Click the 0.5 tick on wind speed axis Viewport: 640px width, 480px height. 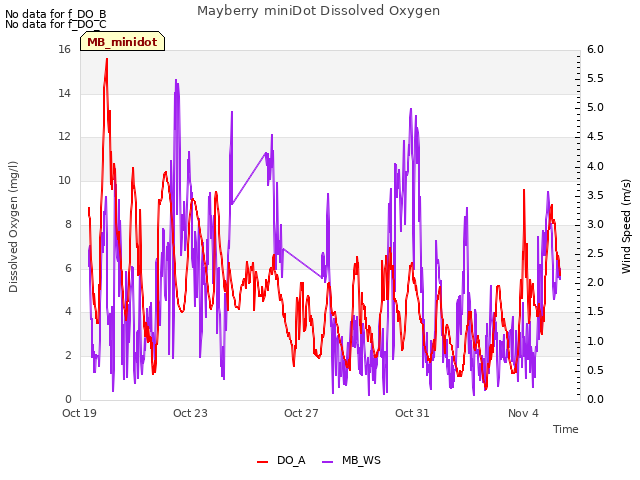click(595, 370)
